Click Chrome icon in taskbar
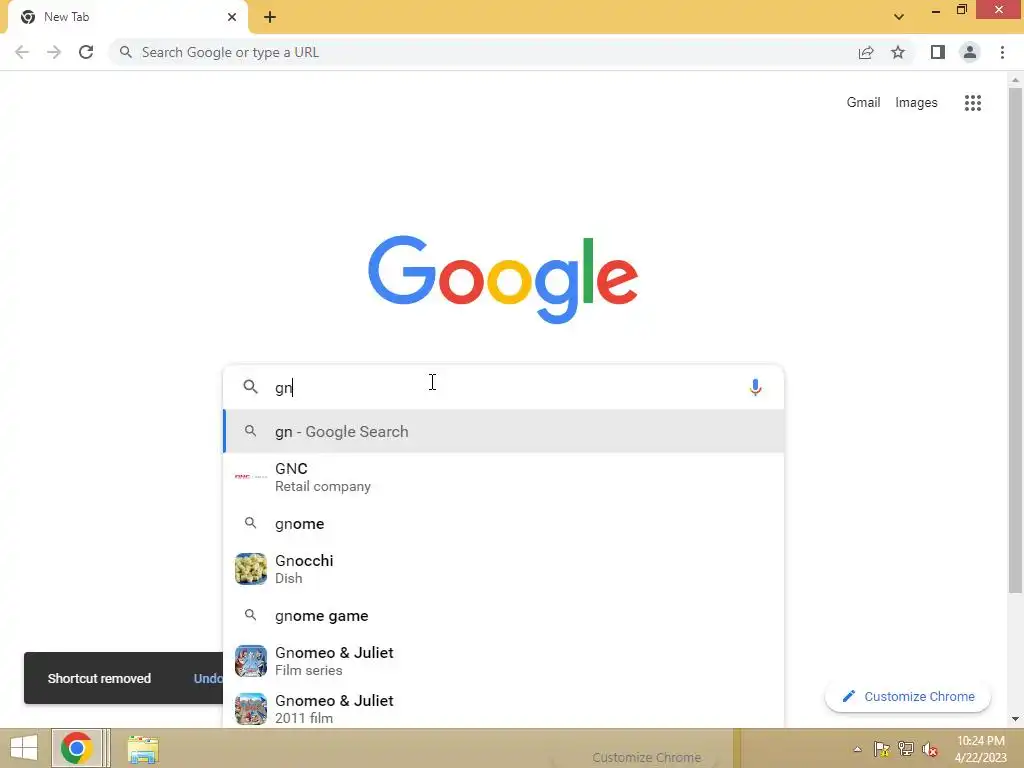This screenshot has height=768, width=1024. tap(77, 748)
